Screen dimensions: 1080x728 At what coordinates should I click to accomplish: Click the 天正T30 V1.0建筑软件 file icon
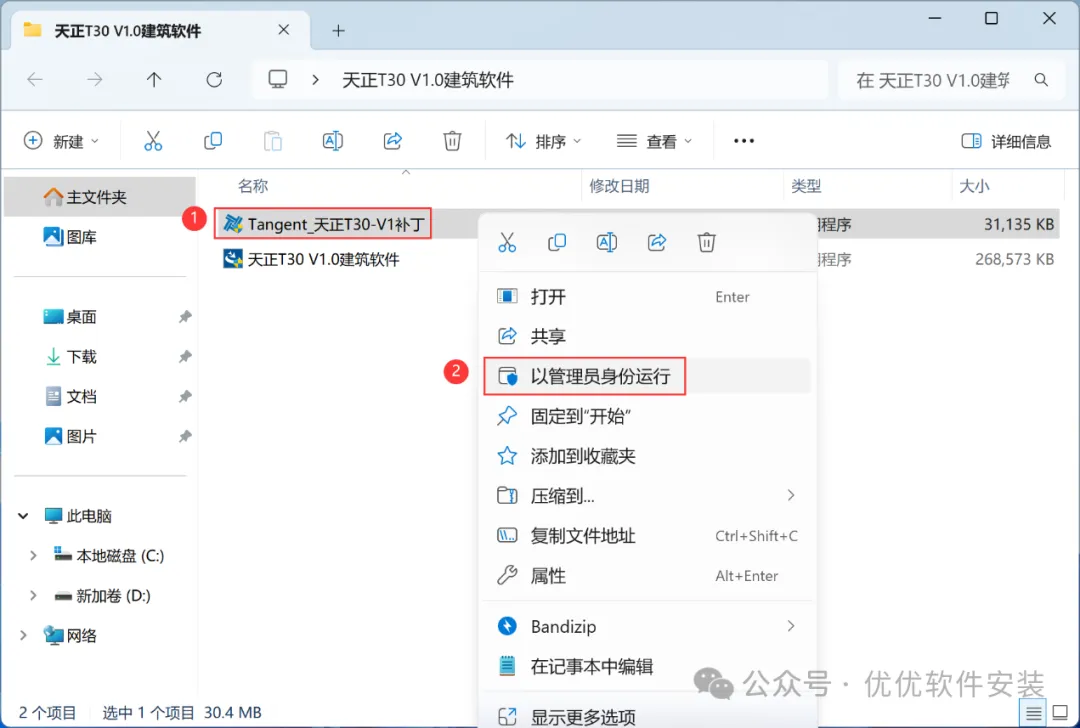coord(233,259)
